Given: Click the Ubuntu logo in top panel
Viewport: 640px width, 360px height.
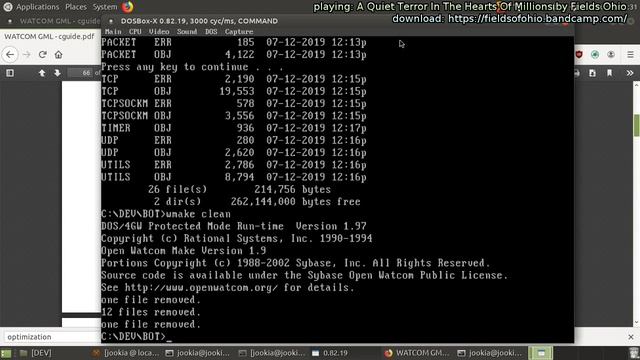Looking at the screenshot, I should 8,7.
